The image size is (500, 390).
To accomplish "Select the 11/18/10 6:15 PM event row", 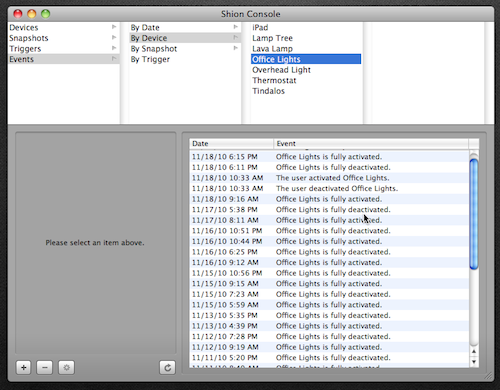I will point(329,157).
